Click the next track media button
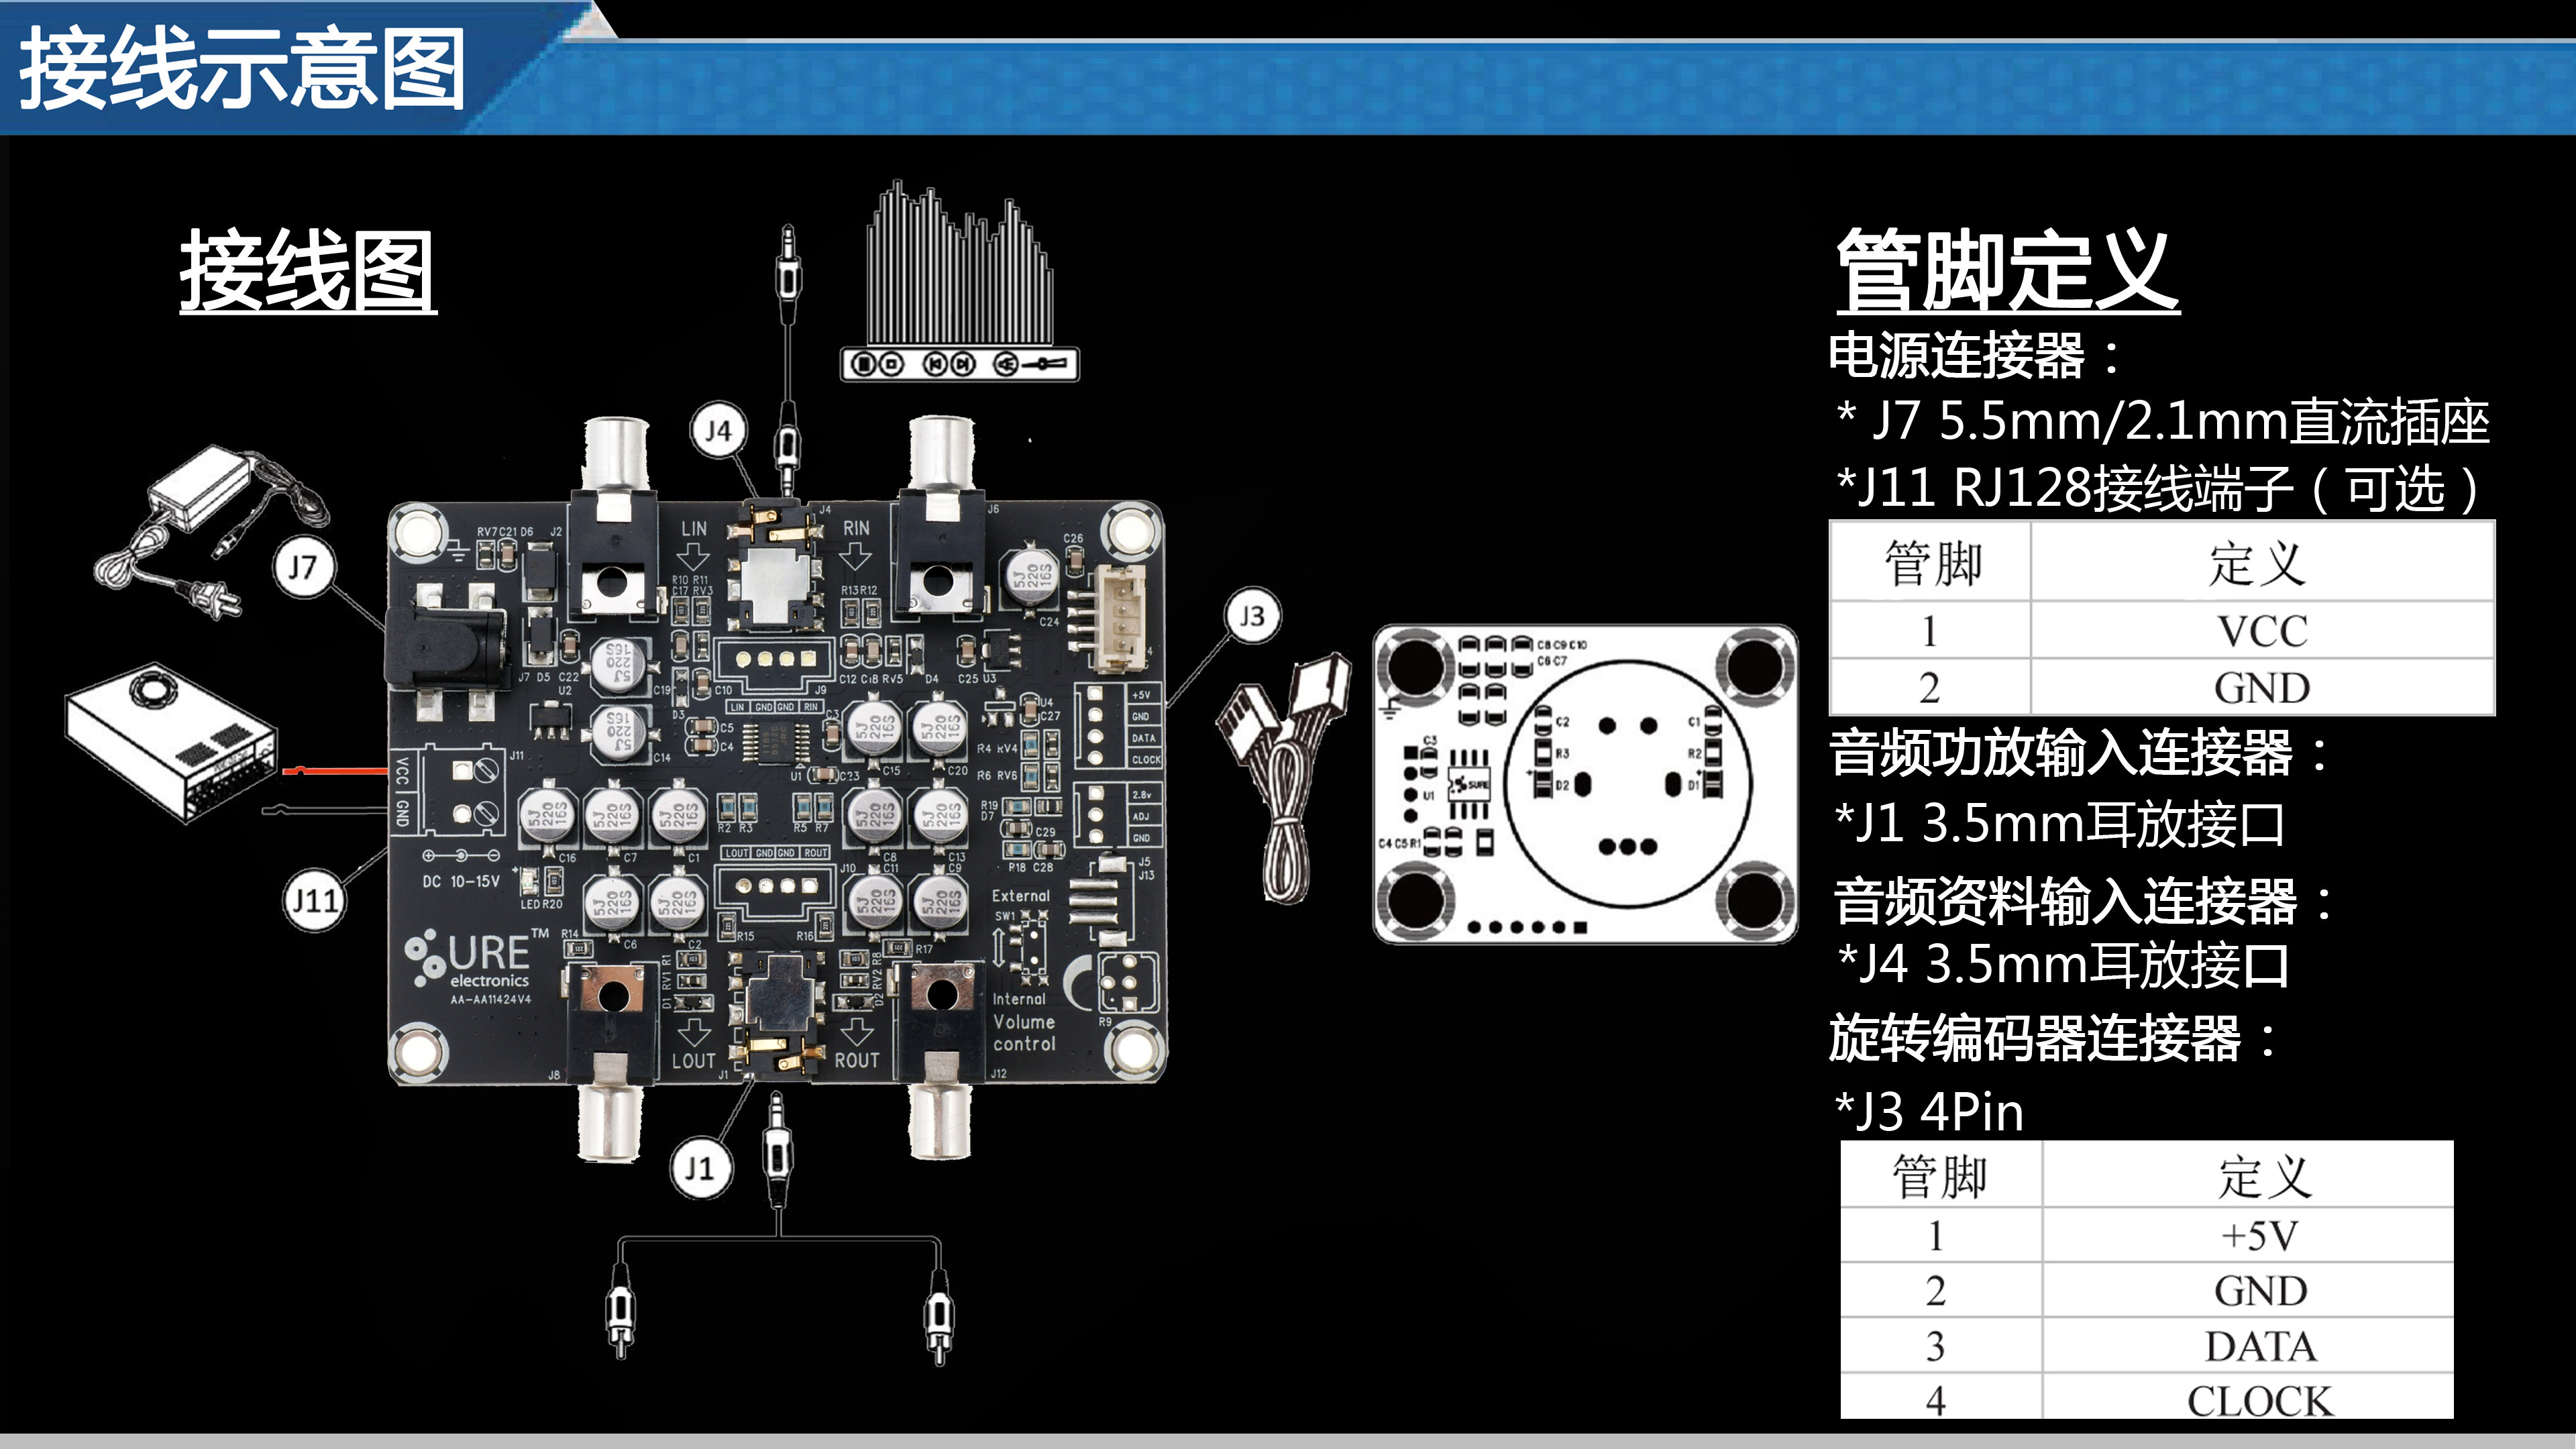2576x1449 pixels. click(962, 364)
